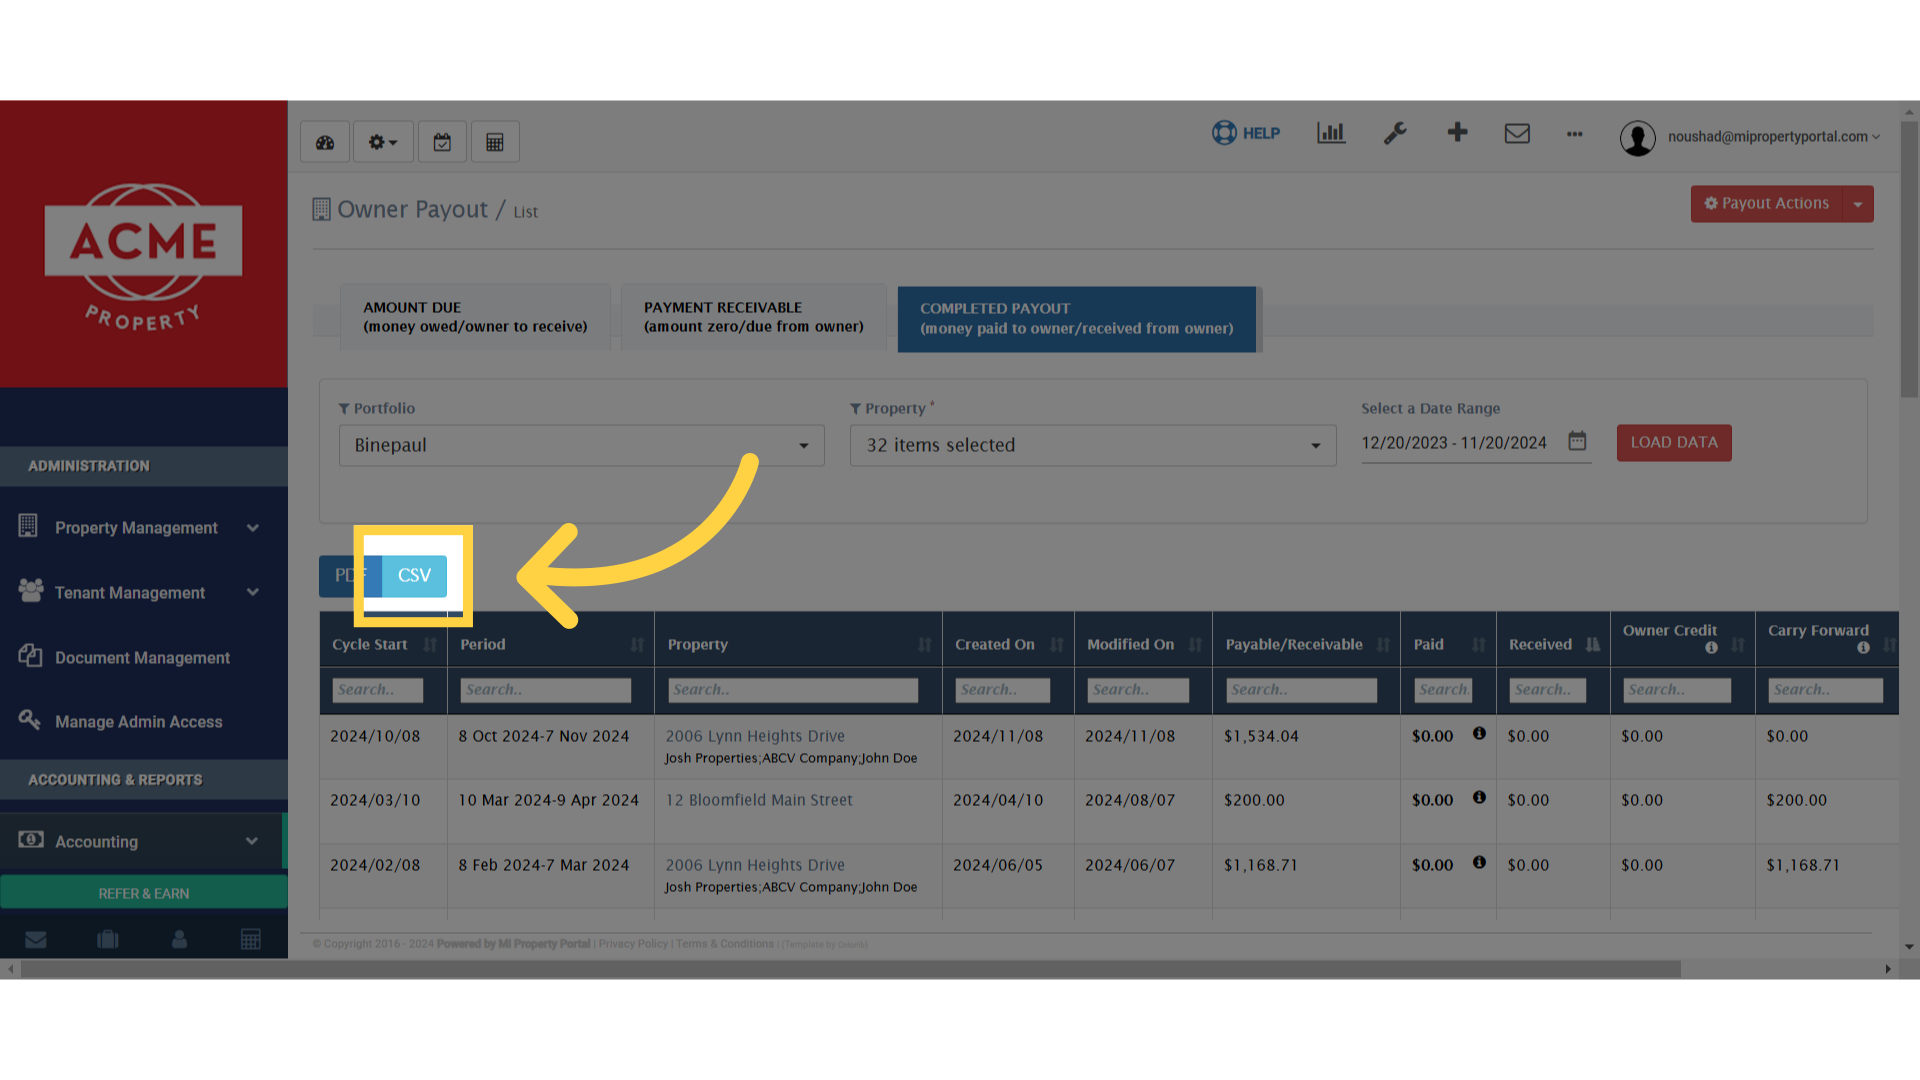Open the 2006 Lynn Heights Drive link dated 2024/02/08
This screenshot has width=1920, height=1080.
755,865
